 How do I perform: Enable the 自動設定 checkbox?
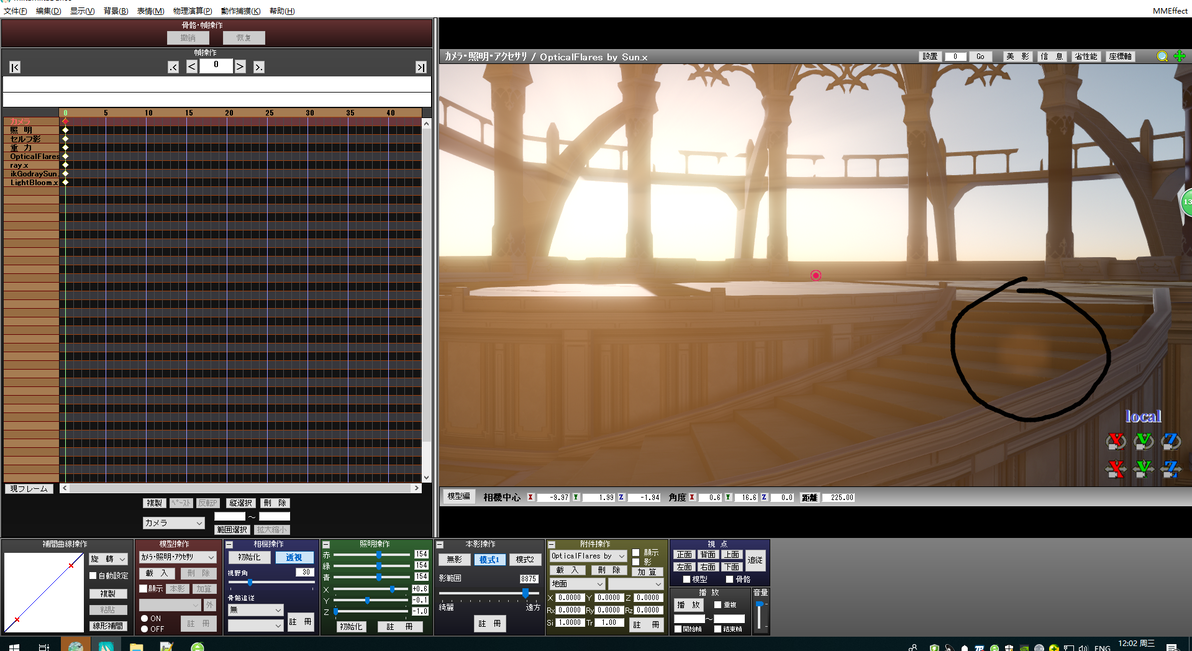point(94,576)
